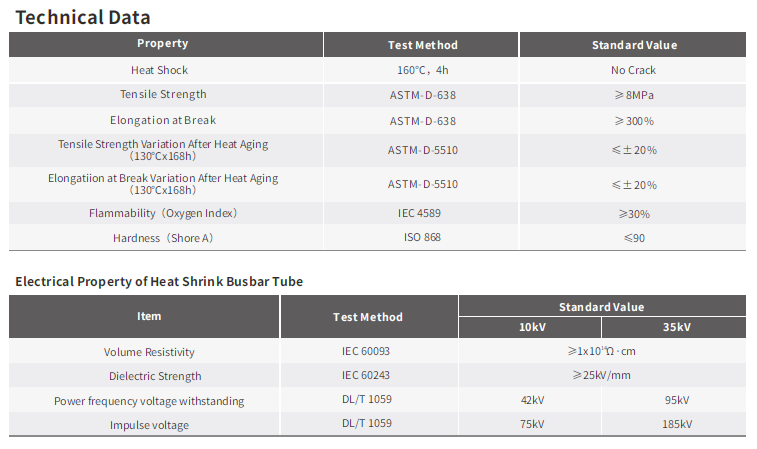Select the Elongation at Break label
The image size is (757, 449).
point(163,120)
